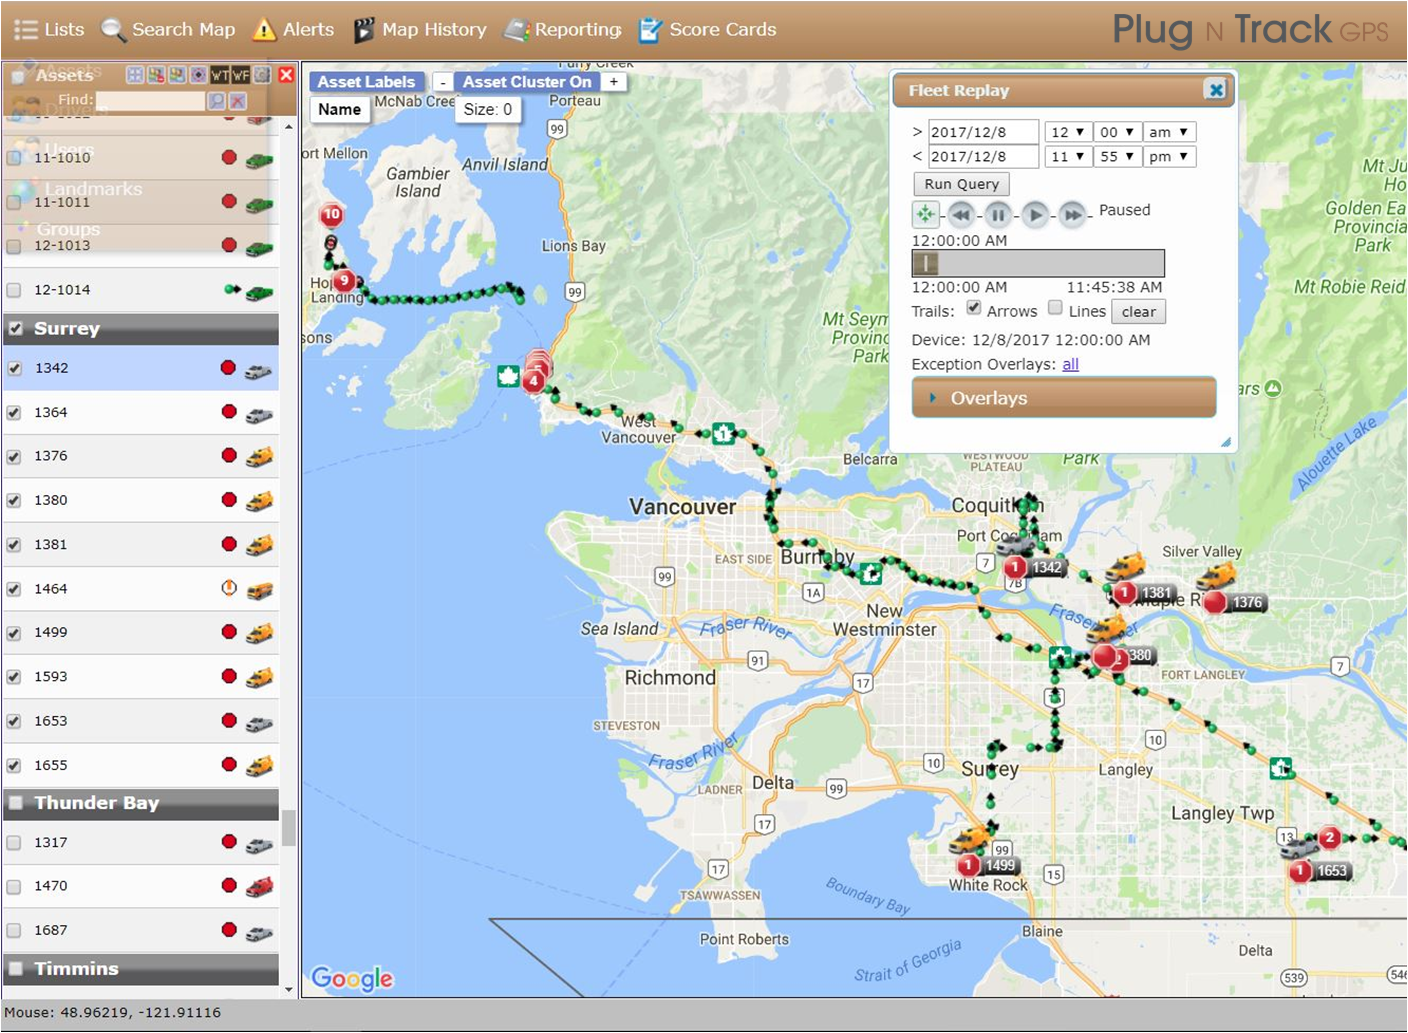Open the am/pm dropdown for the start time
This screenshot has height=1033, width=1408.
1168,131
